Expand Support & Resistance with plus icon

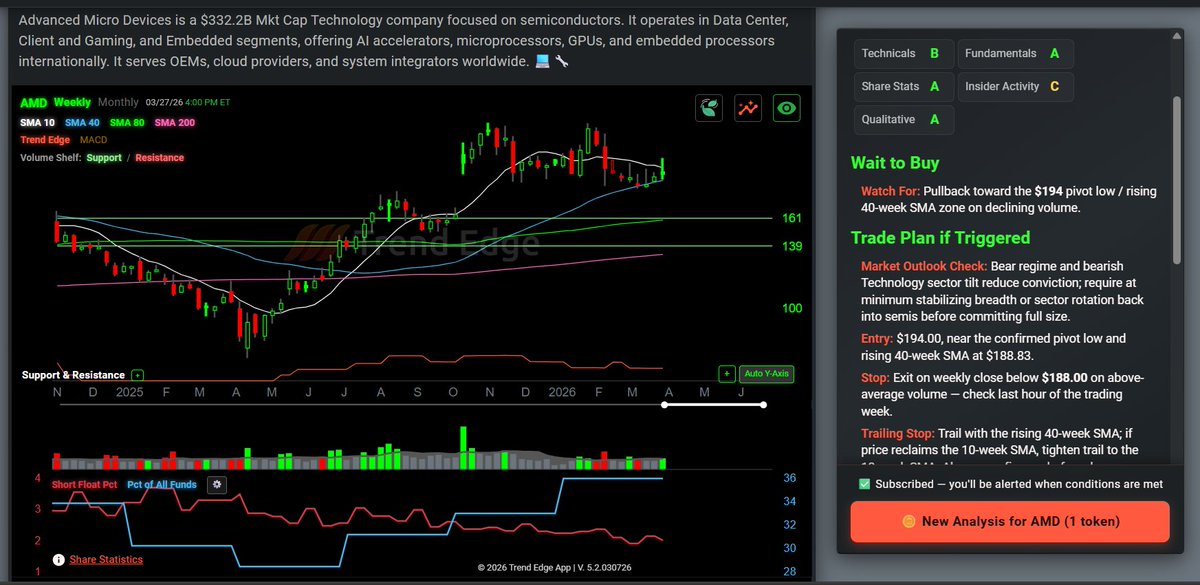pyautogui.click(x=137, y=375)
